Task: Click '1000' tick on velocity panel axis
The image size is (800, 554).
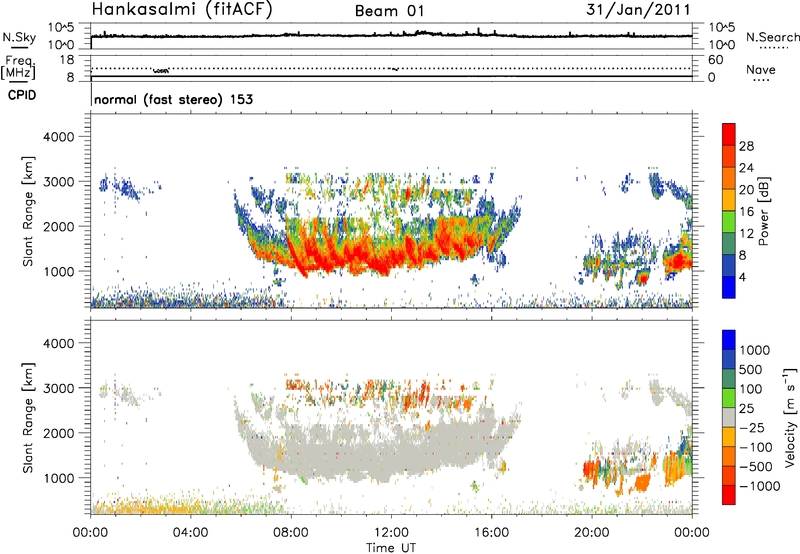Action: tap(58, 478)
